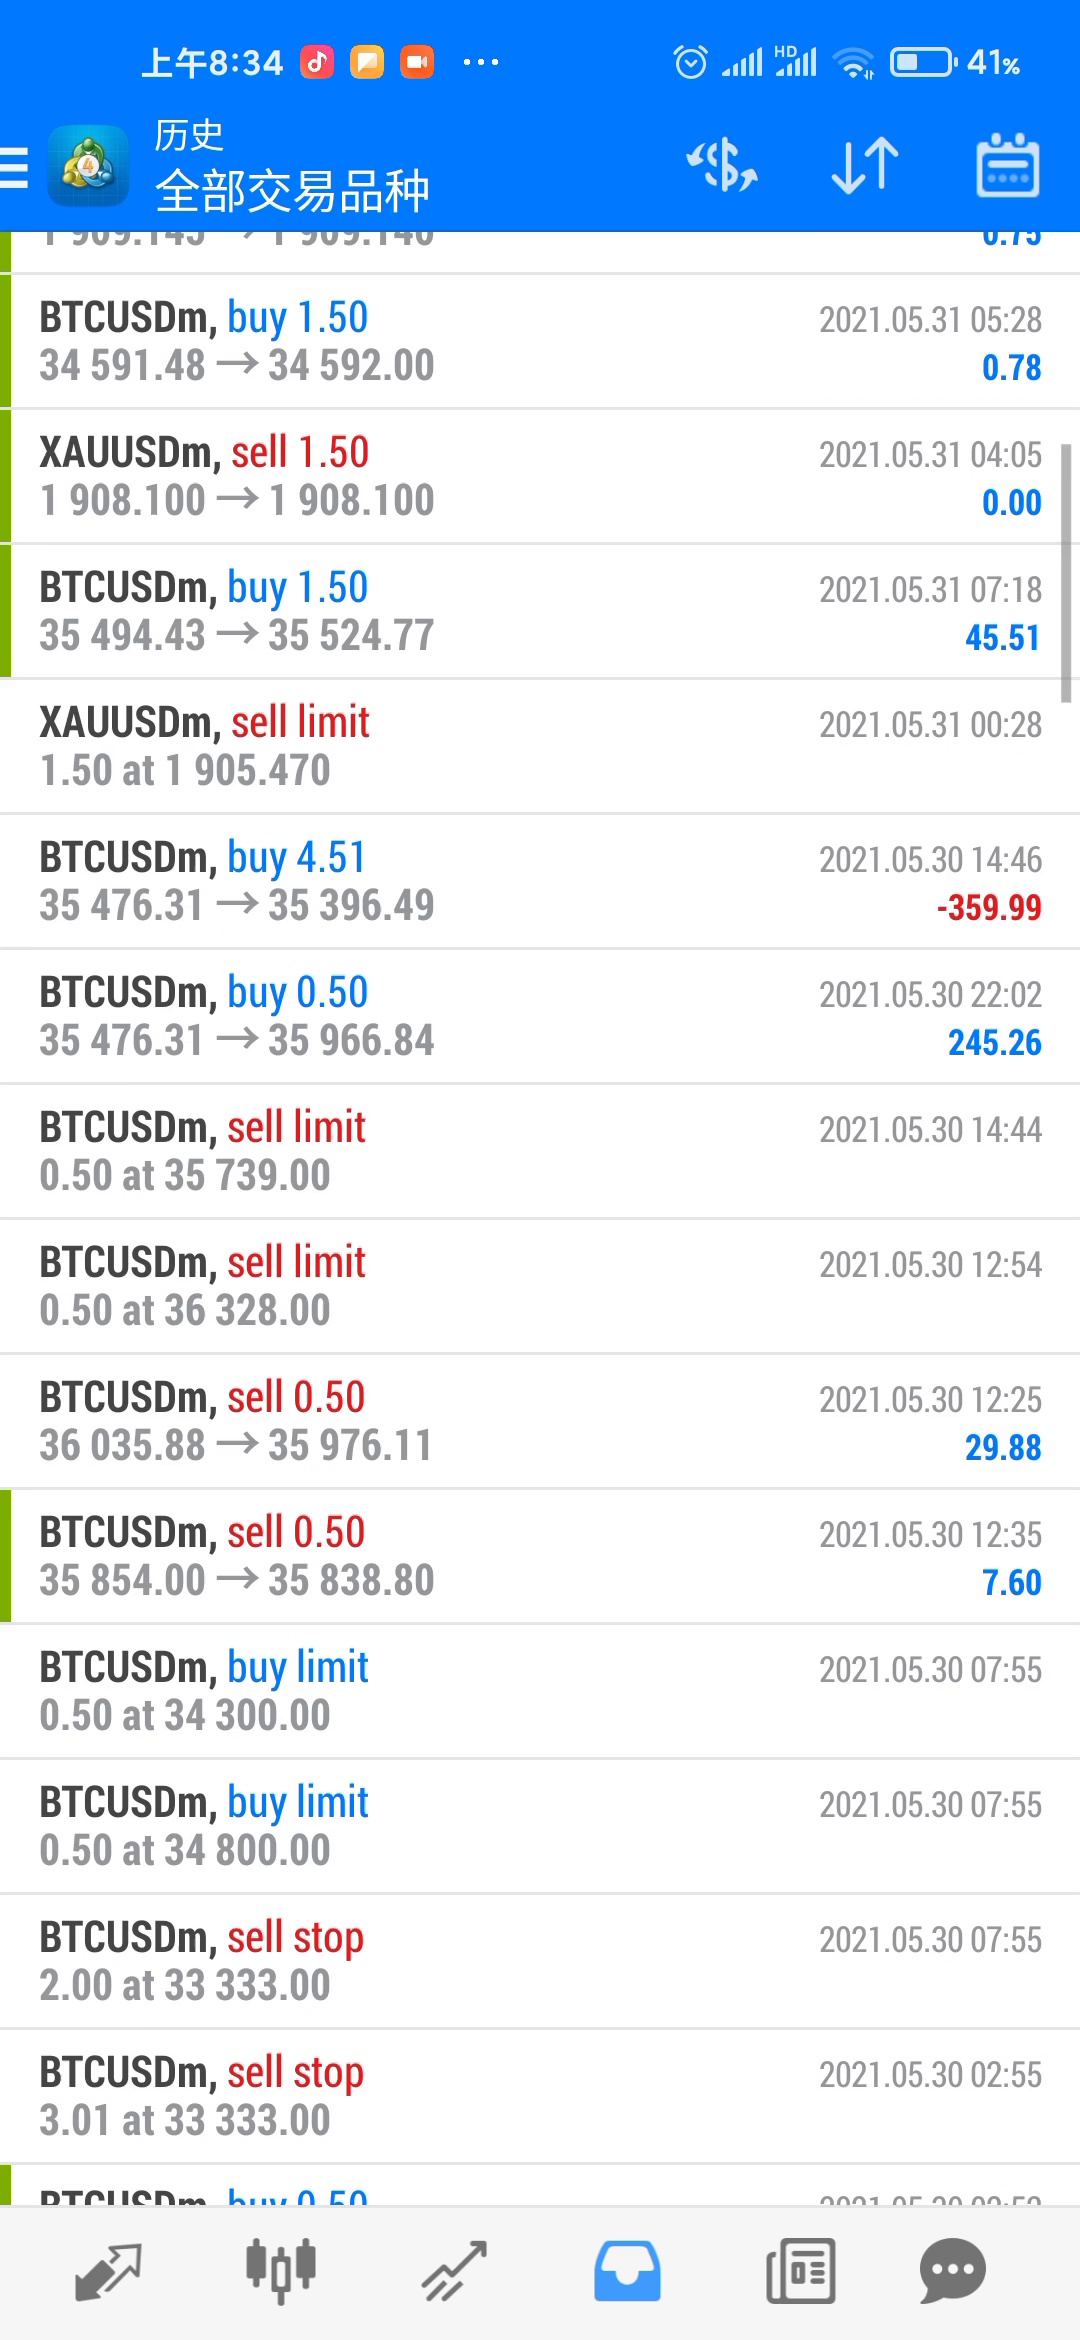
Task: Open the News tab
Action: pyautogui.click(x=800, y=2272)
